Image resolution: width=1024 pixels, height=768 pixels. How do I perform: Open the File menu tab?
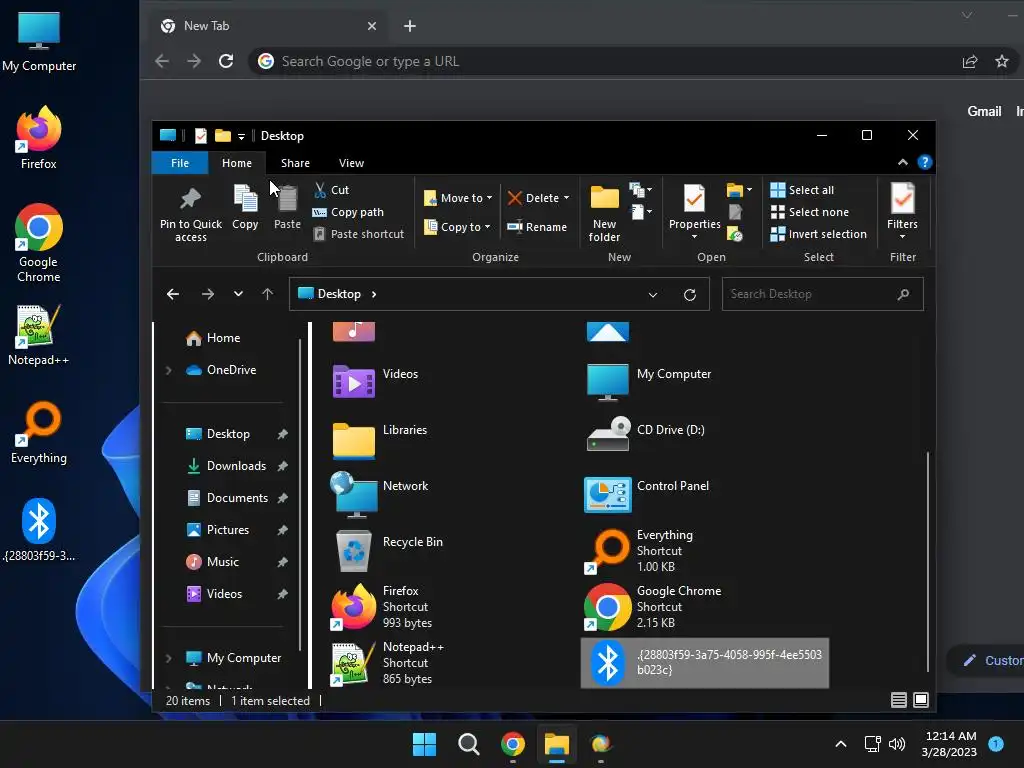coord(180,163)
